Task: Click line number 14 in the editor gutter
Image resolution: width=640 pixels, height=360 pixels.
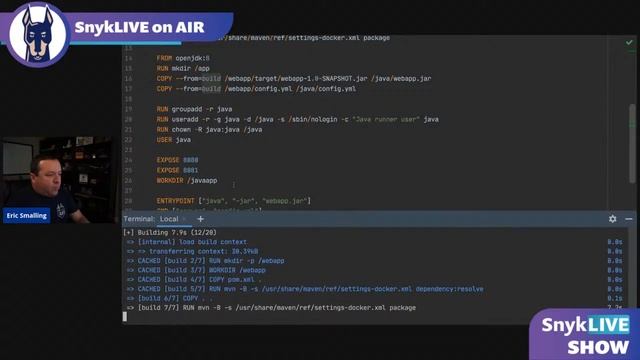Action: pyautogui.click(x=128, y=58)
